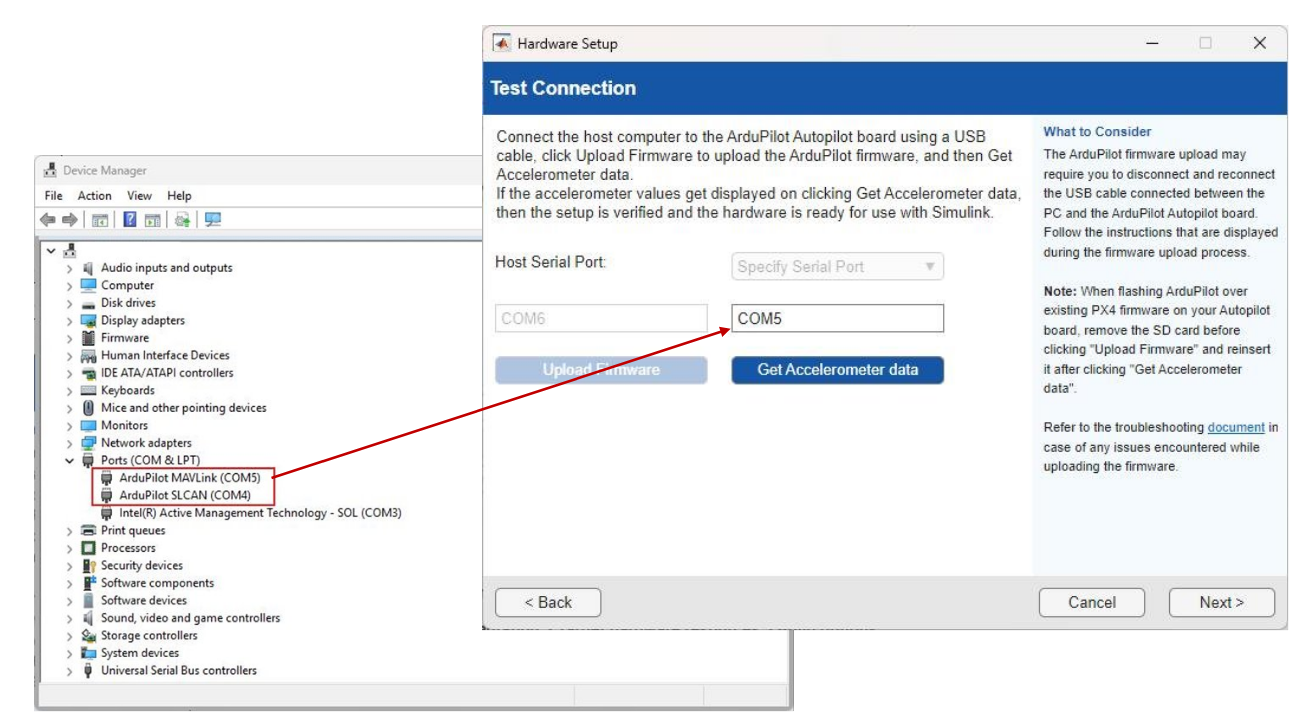1314x726 pixels.
Task: Collapse the Ports (COM & LPT) node
Action: pyautogui.click(x=70, y=461)
